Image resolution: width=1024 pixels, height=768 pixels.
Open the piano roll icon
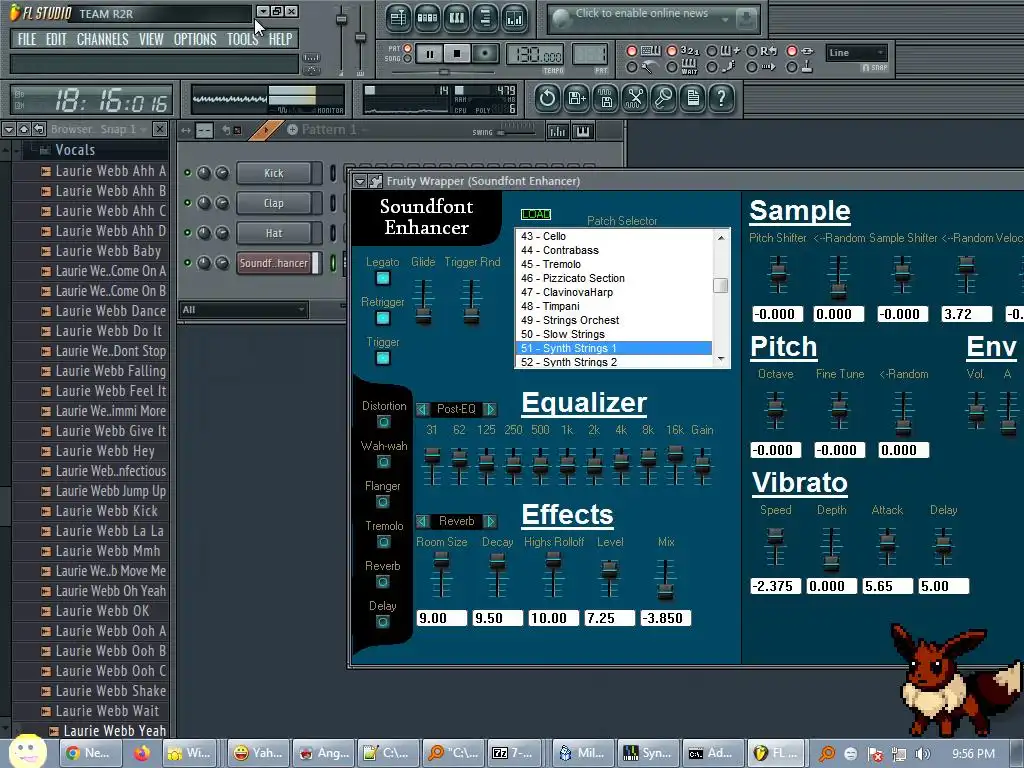456,18
